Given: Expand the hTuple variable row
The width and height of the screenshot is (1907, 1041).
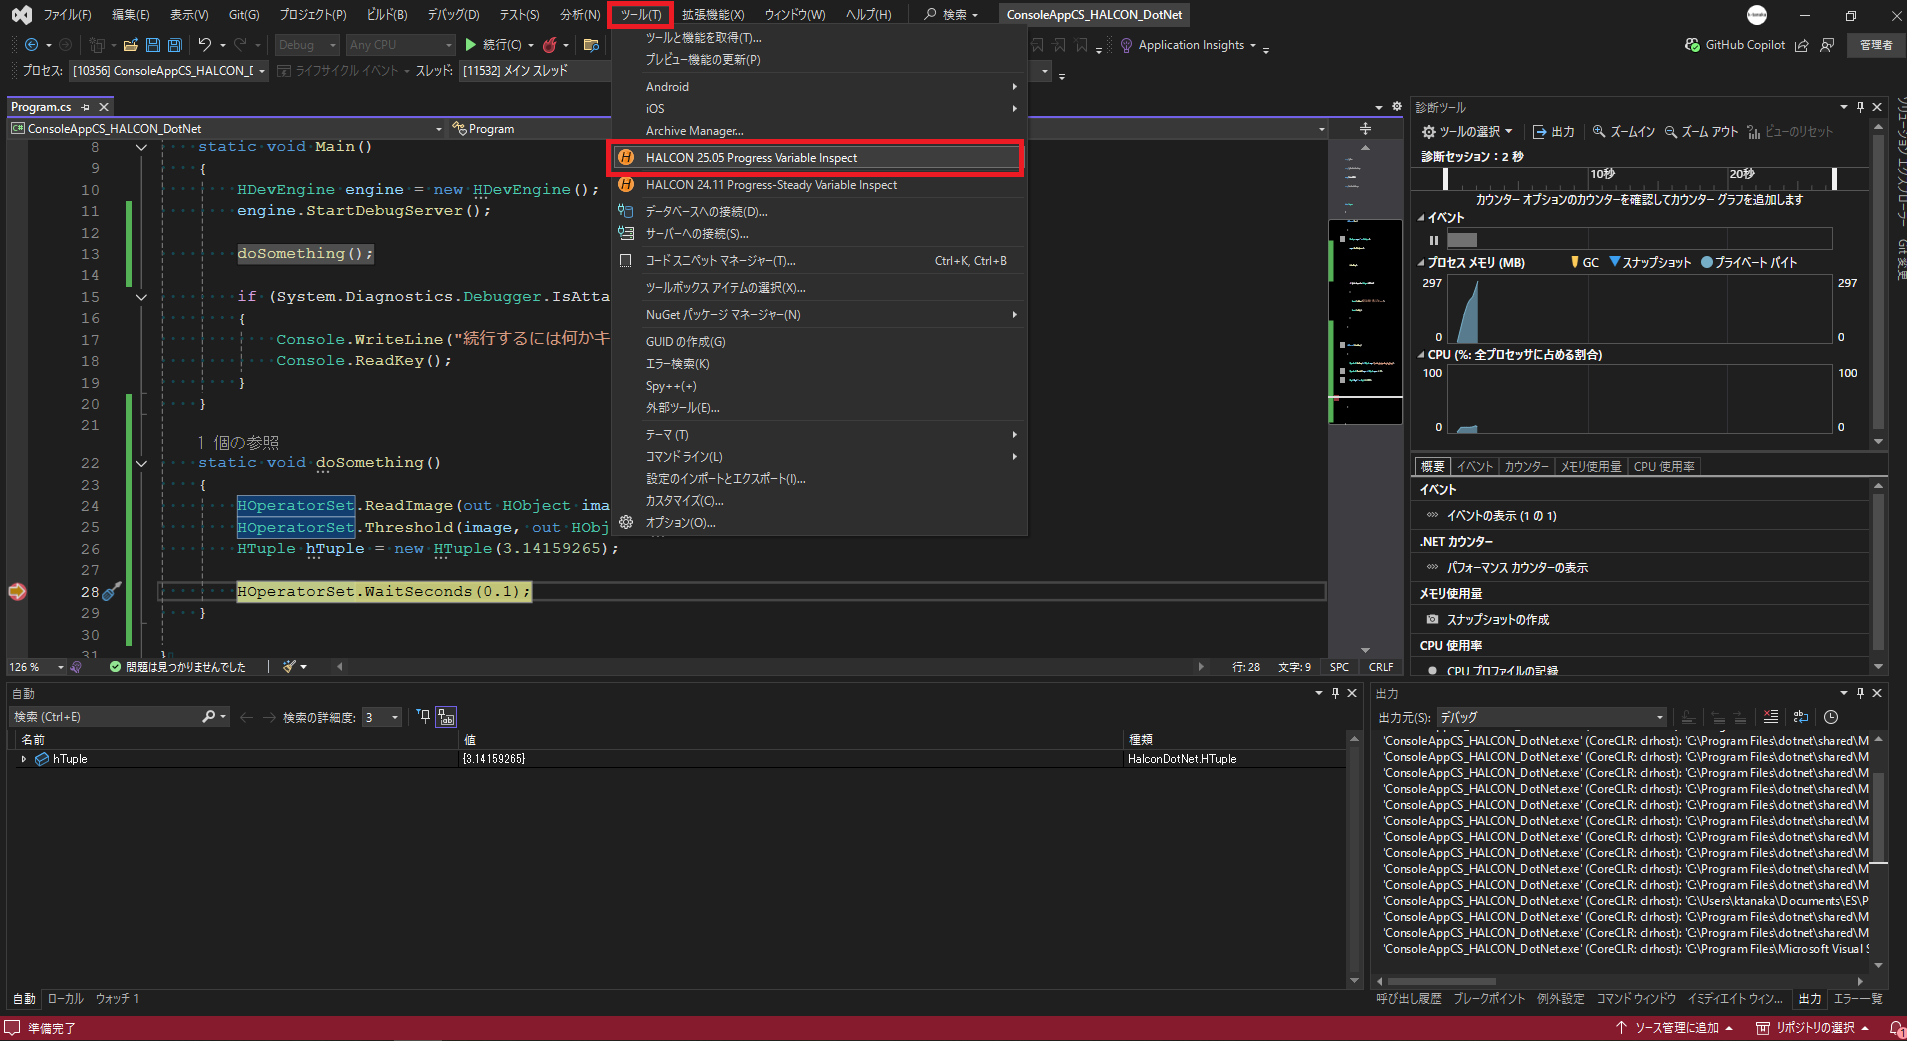Looking at the screenshot, I should pyautogui.click(x=24, y=759).
